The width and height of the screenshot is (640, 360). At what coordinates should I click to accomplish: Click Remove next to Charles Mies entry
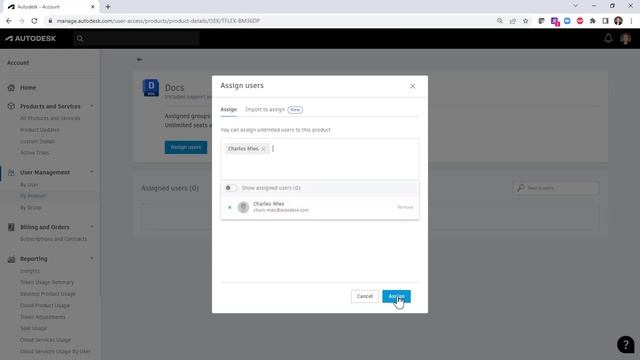click(405, 207)
